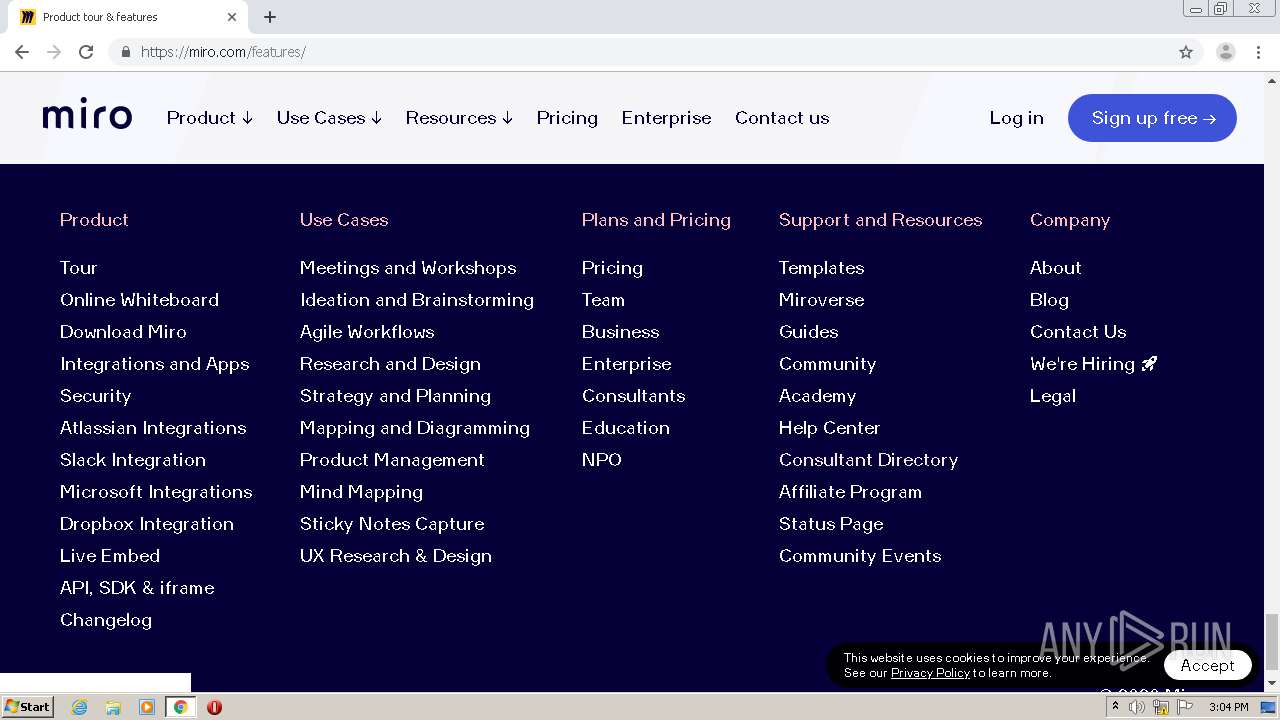Open media player from taskbar
Screen dimensions: 1280x720
pos(147,707)
